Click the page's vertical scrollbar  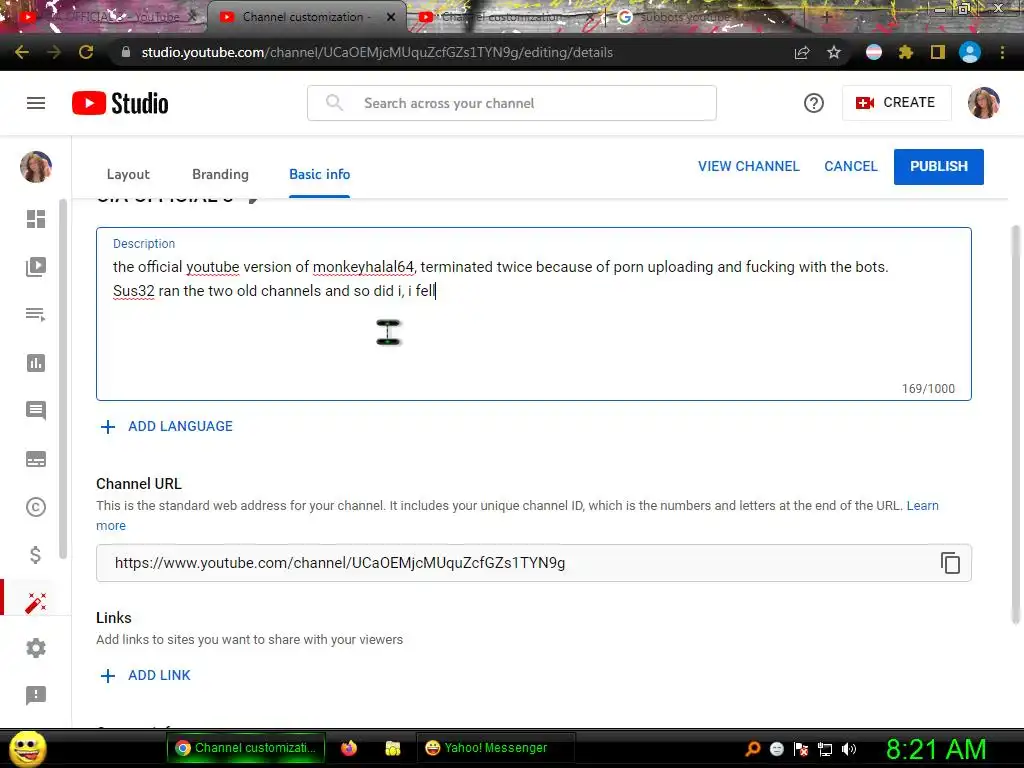pyautogui.click(x=1016, y=424)
